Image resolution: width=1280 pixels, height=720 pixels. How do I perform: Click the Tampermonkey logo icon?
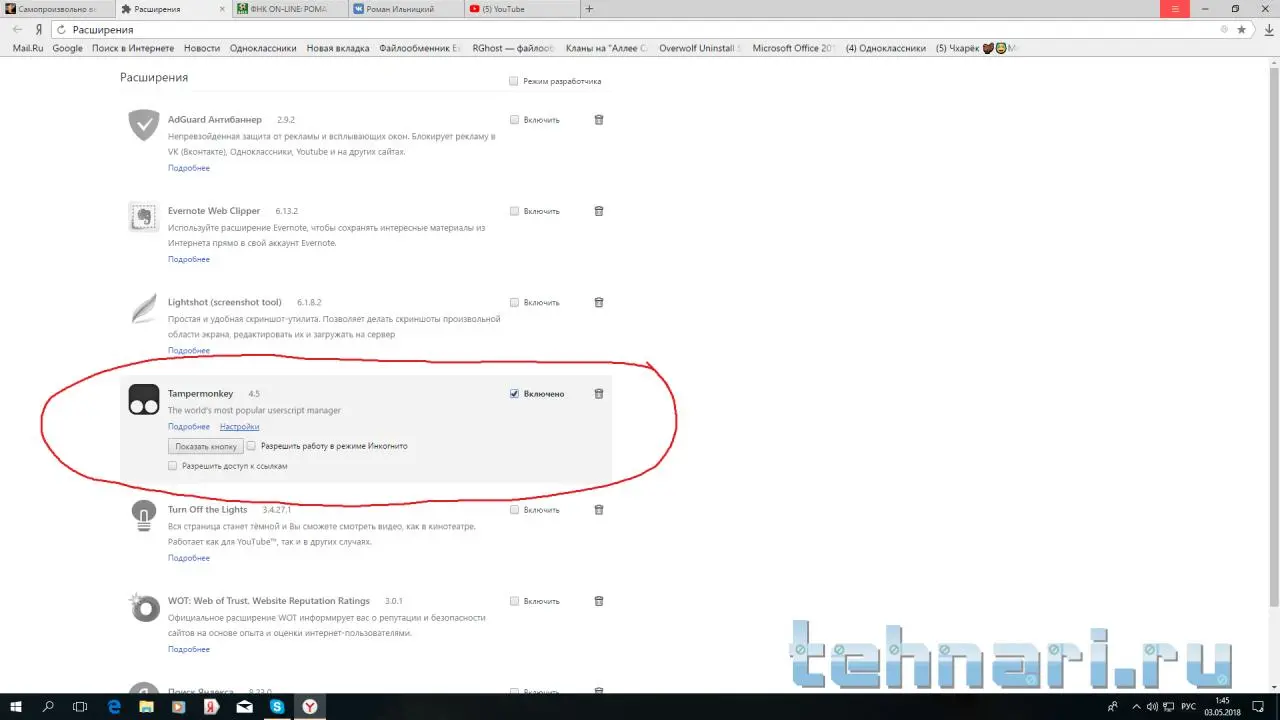[144, 400]
